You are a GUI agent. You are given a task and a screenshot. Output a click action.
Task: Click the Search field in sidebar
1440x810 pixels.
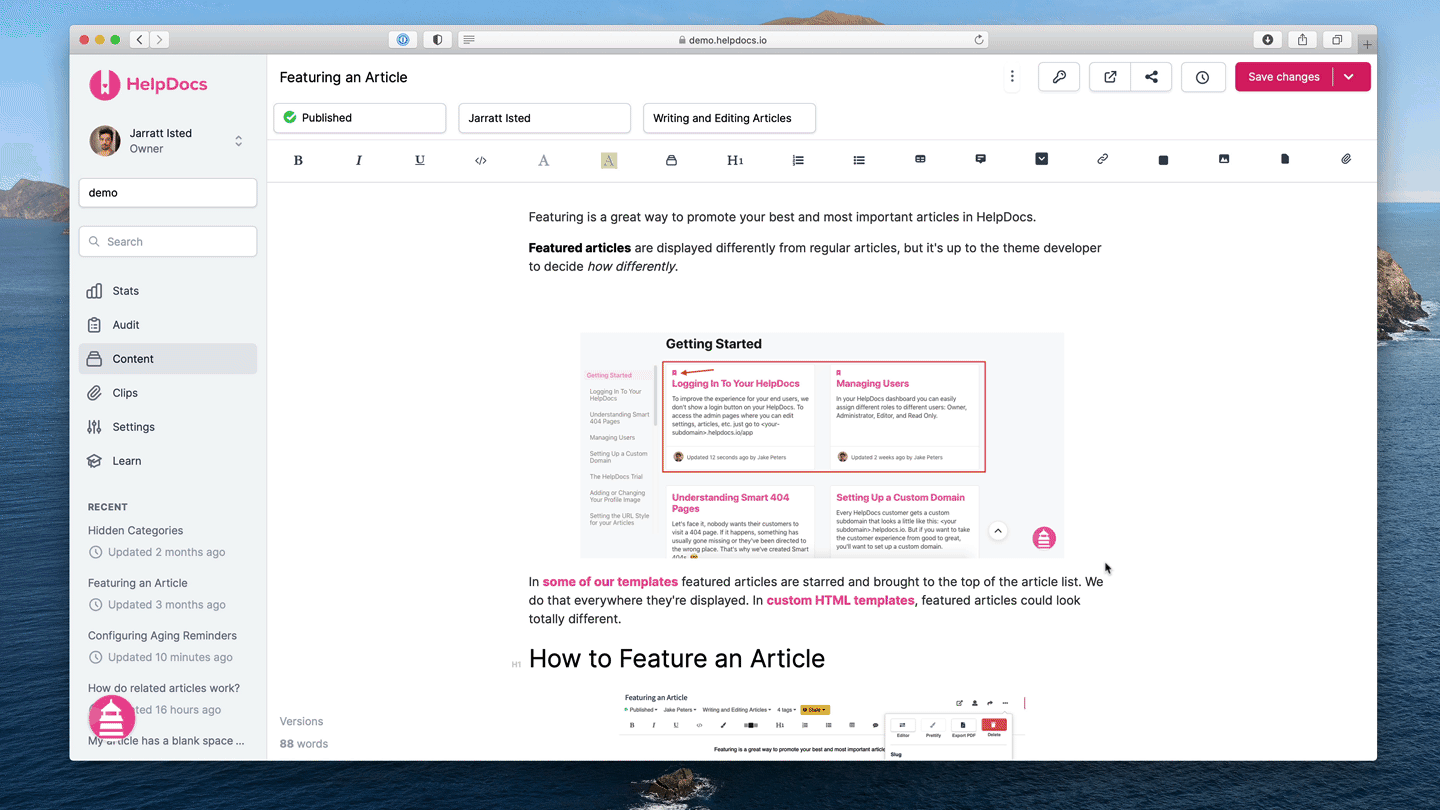(168, 241)
